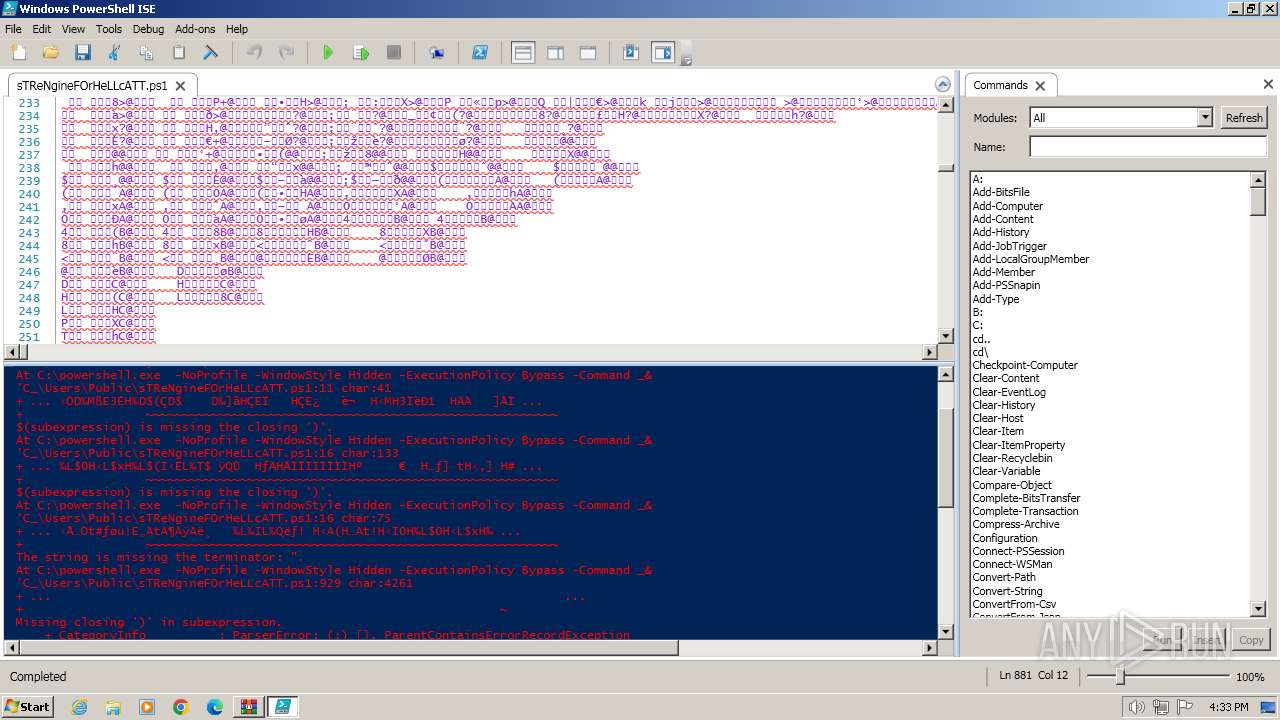Select Add-LocalGroupMember command
1280x720 pixels.
click(x=1031, y=259)
